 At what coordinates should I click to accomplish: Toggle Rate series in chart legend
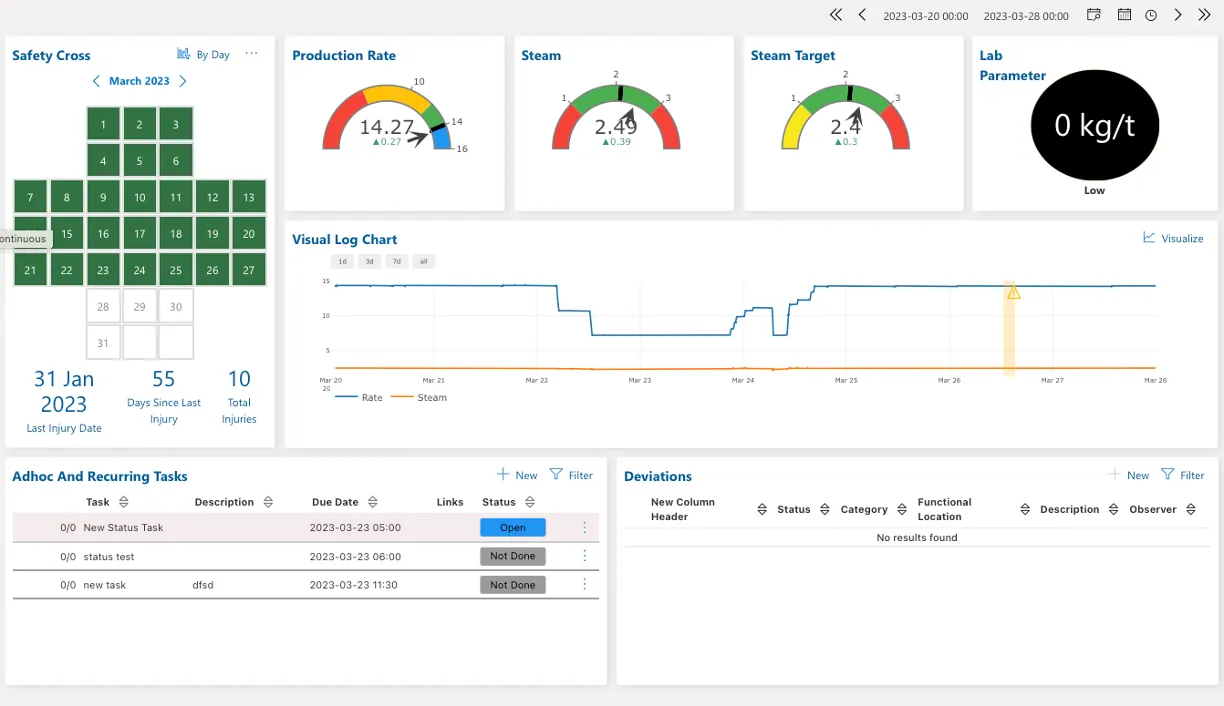[359, 397]
